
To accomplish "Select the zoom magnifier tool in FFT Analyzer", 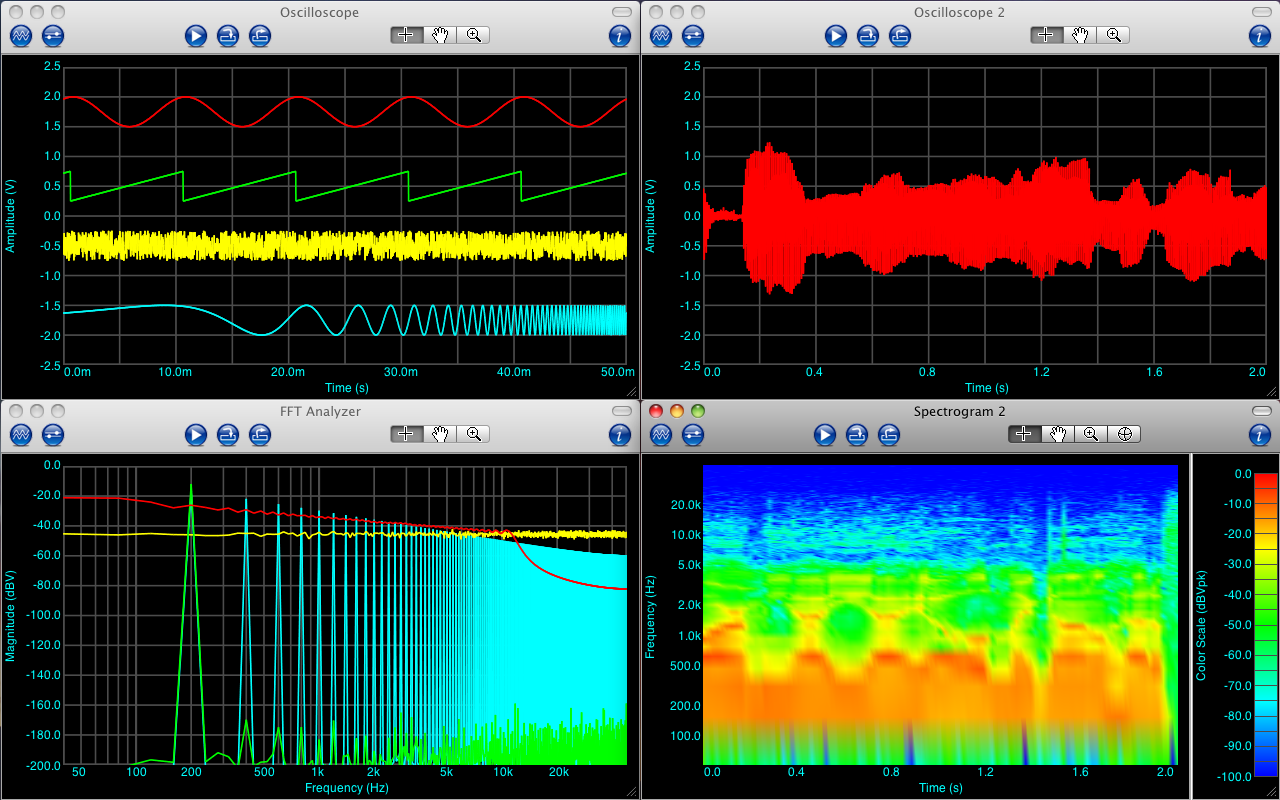I will 473,434.
